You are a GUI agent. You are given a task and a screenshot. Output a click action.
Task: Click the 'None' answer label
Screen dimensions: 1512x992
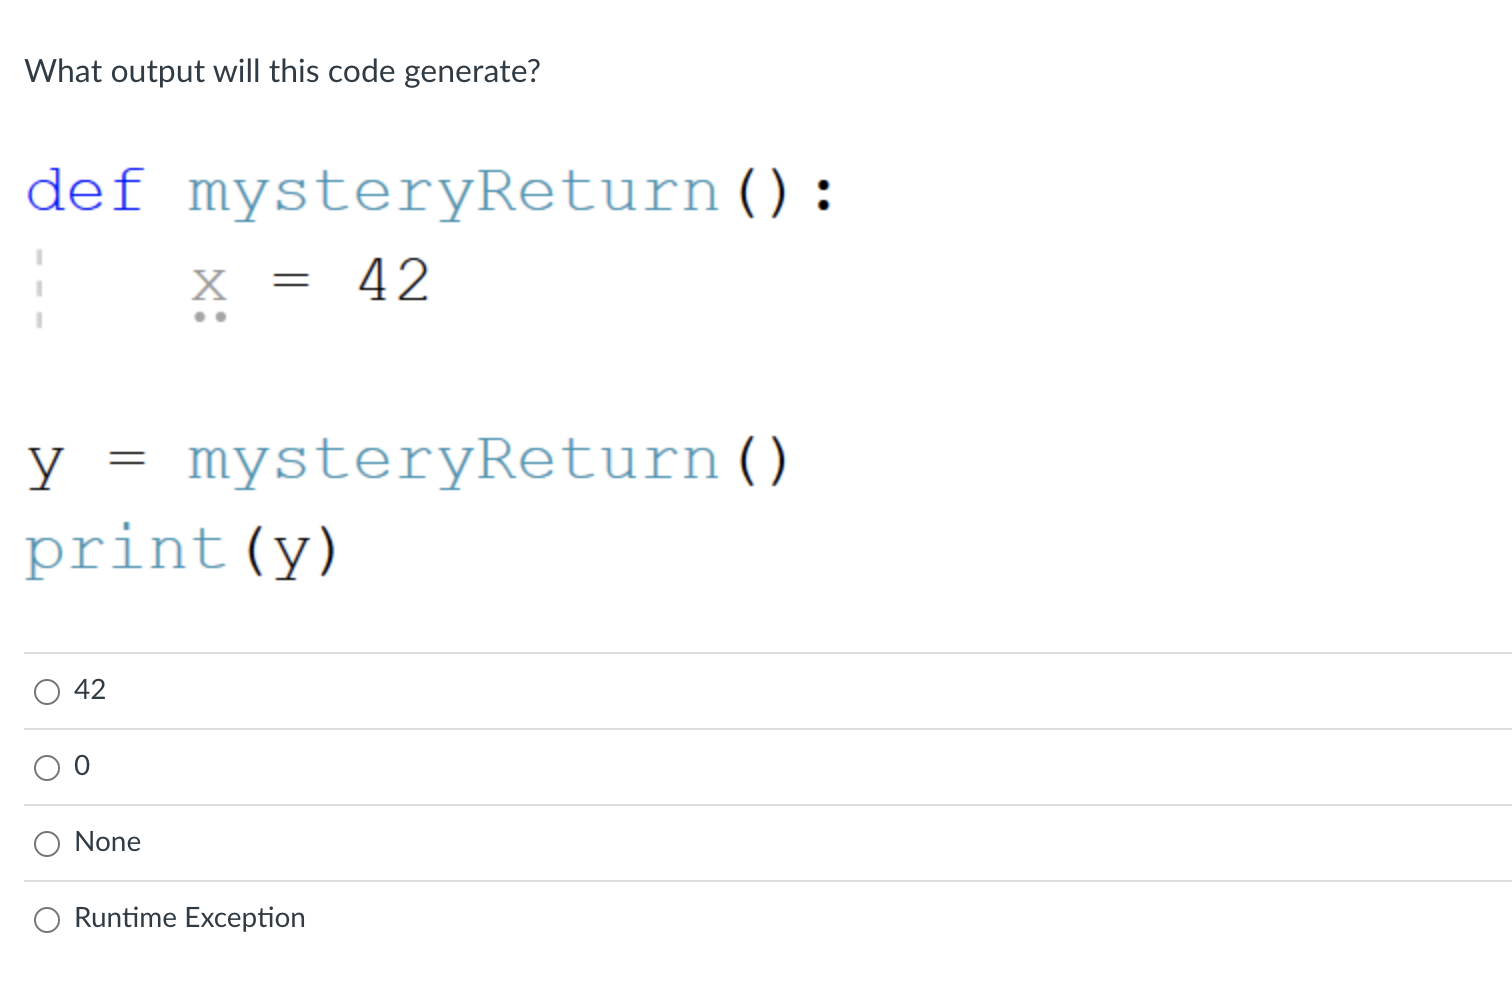(x=107, y=842)
